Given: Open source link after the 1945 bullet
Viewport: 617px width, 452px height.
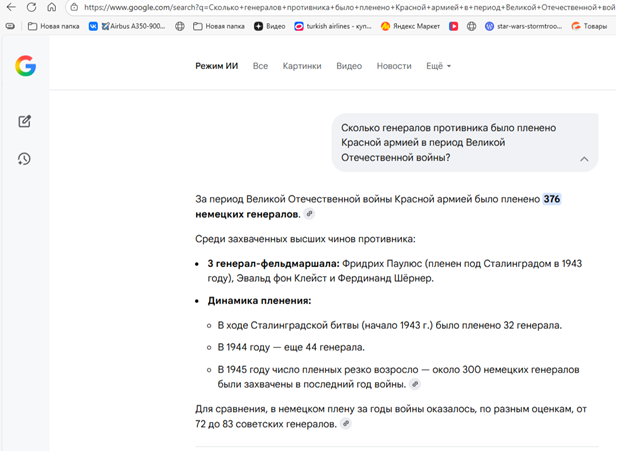Looking at the screenshot, I should [415, 384].
